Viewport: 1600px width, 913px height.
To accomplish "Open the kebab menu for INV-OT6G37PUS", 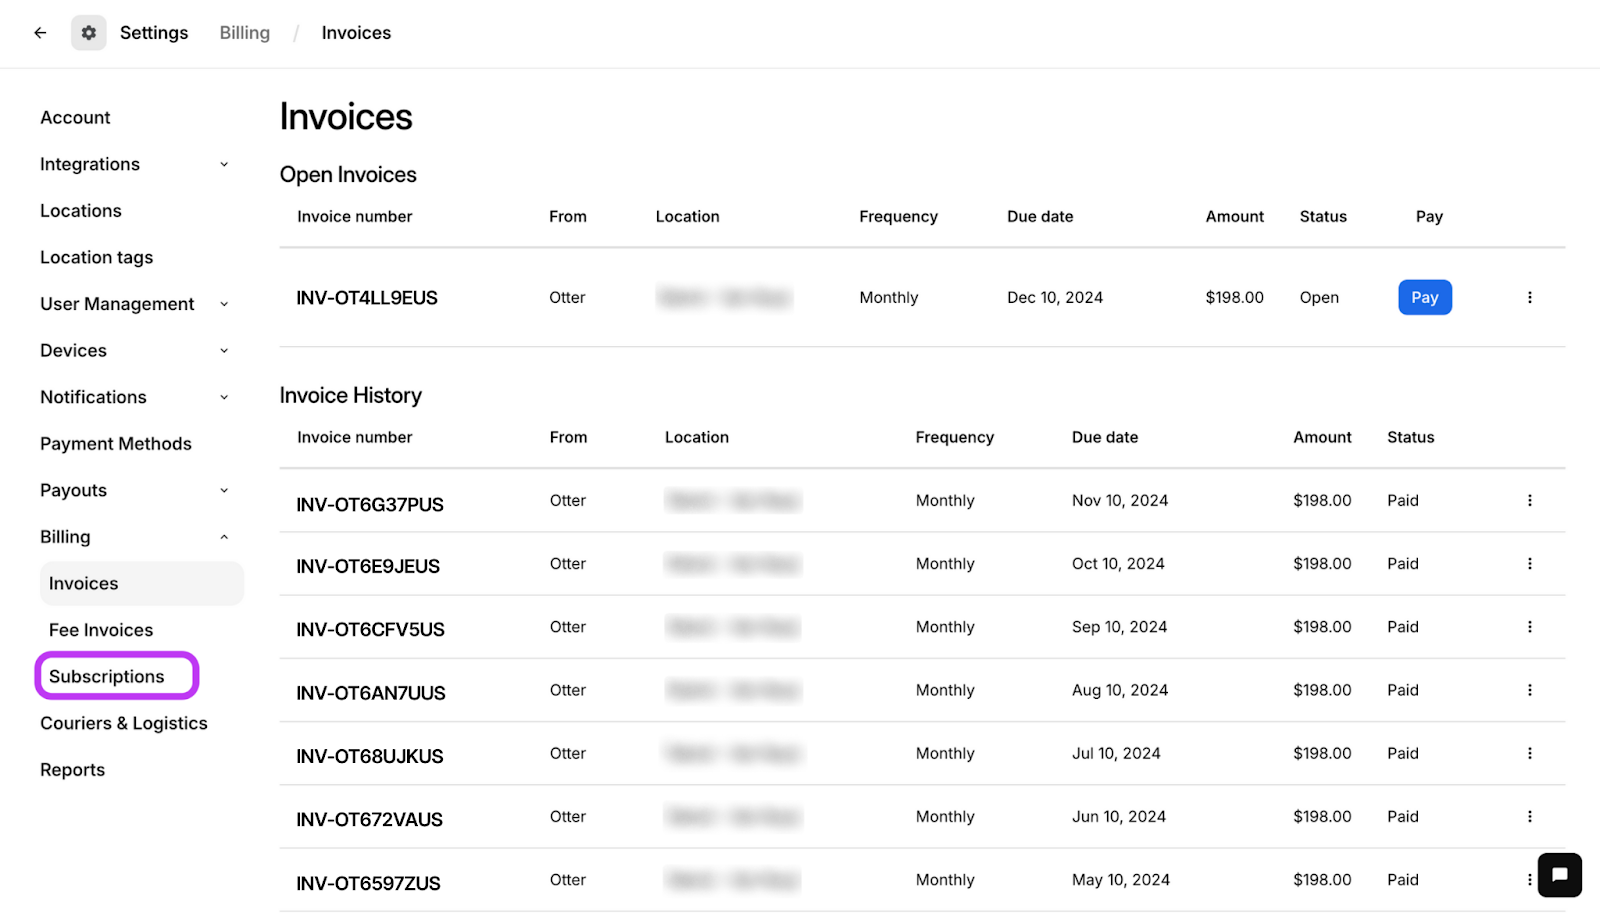I will coord(1529,500).
